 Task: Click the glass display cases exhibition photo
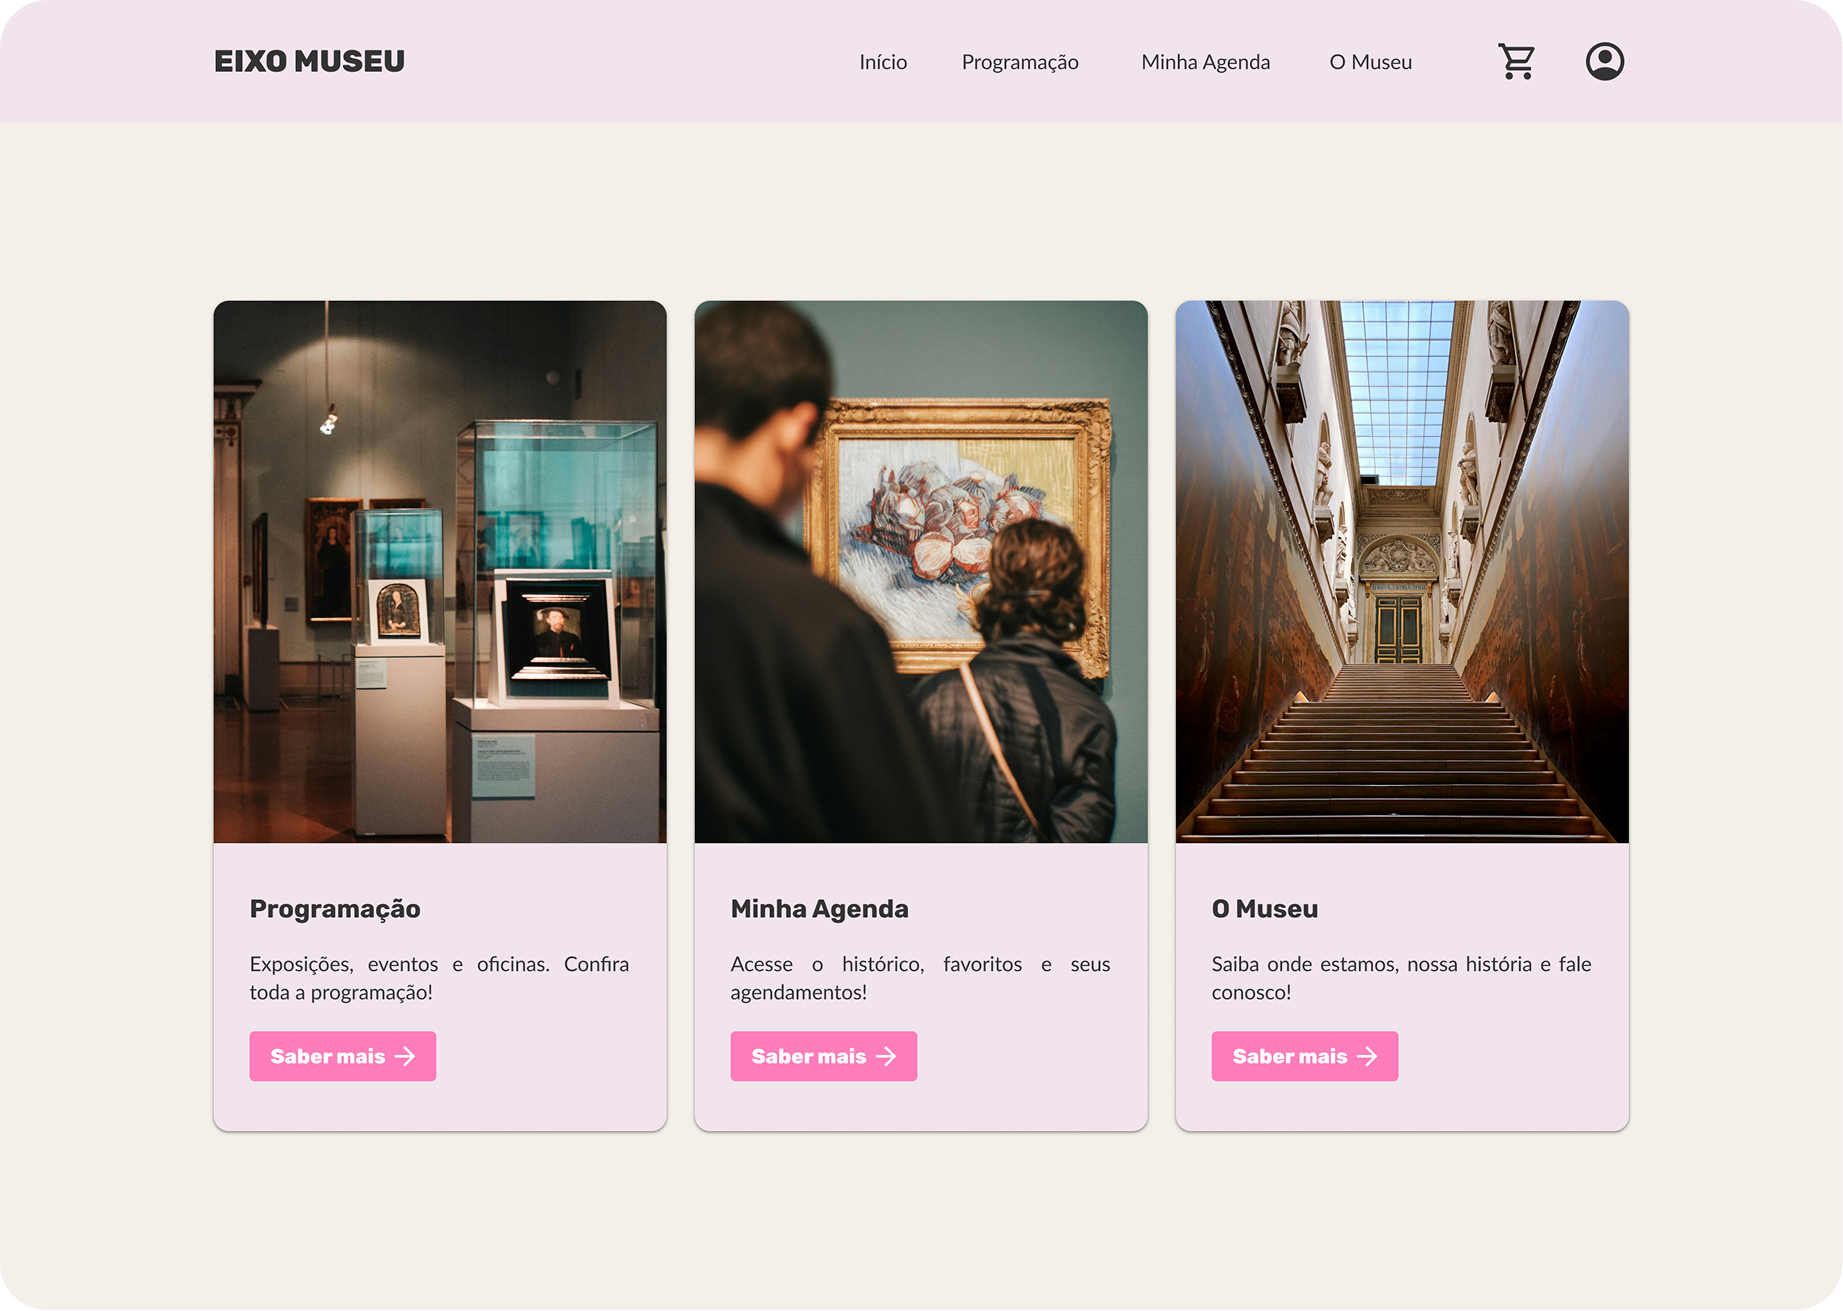(440, 572)
